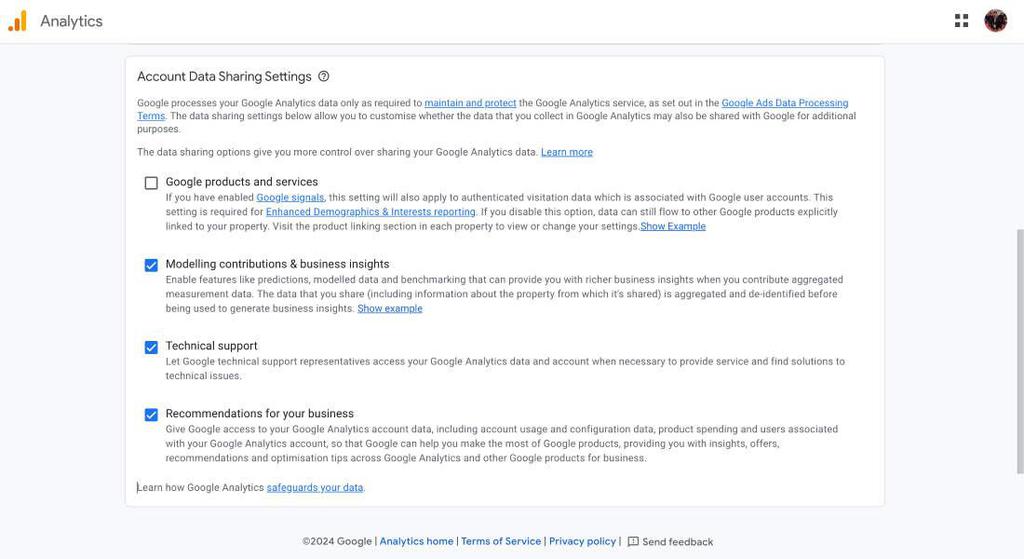Viewport: 1024px width, 559px height.
Task: Click the Send feedback icon
Action: click(633, 542)
